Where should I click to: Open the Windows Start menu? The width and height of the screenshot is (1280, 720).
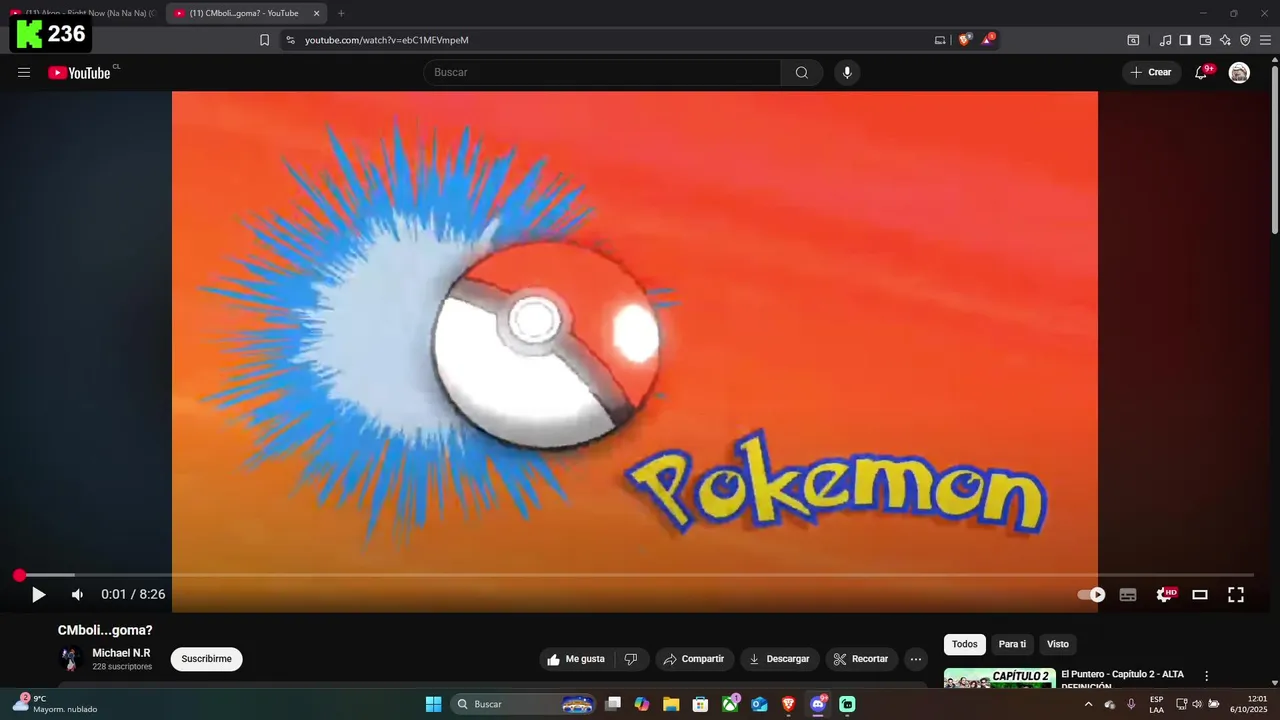[433, 704]
